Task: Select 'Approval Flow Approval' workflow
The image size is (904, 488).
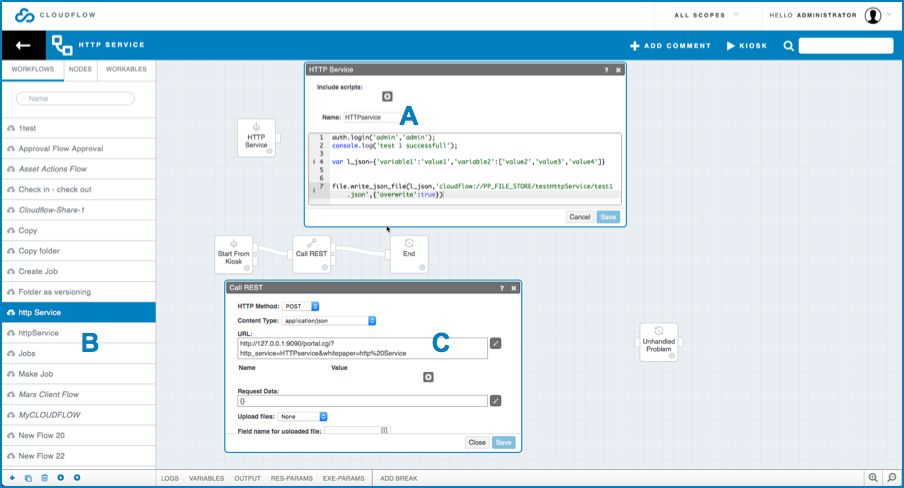Action: 78,149
